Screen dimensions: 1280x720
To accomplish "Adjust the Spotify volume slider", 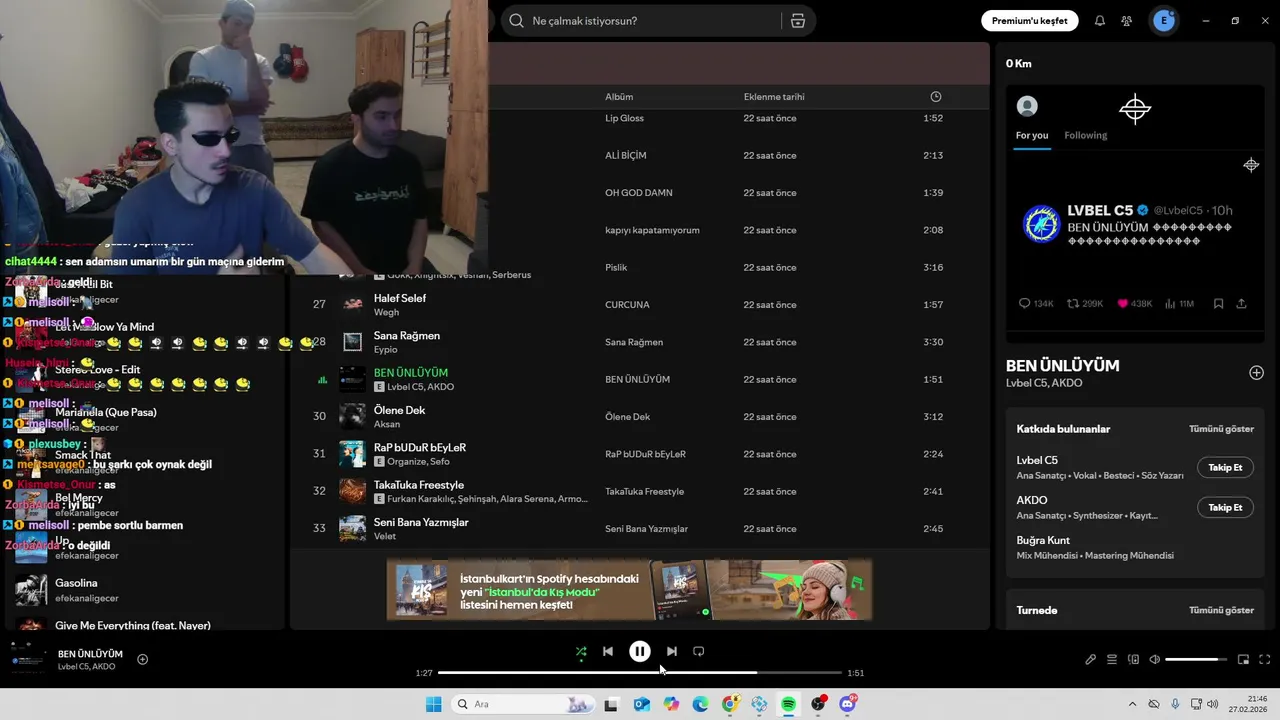I will [x=1197, y=660].
